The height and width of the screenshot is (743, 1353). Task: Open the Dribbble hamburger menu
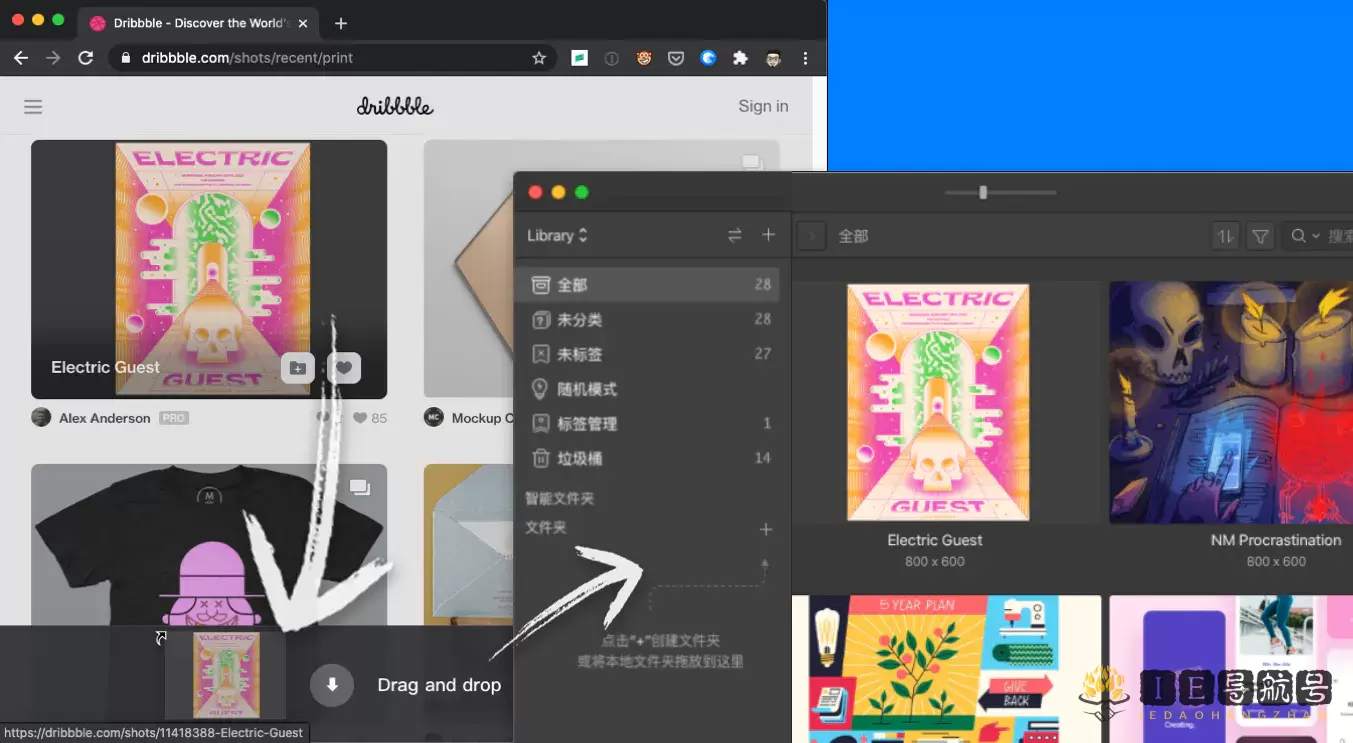(33, 106)
